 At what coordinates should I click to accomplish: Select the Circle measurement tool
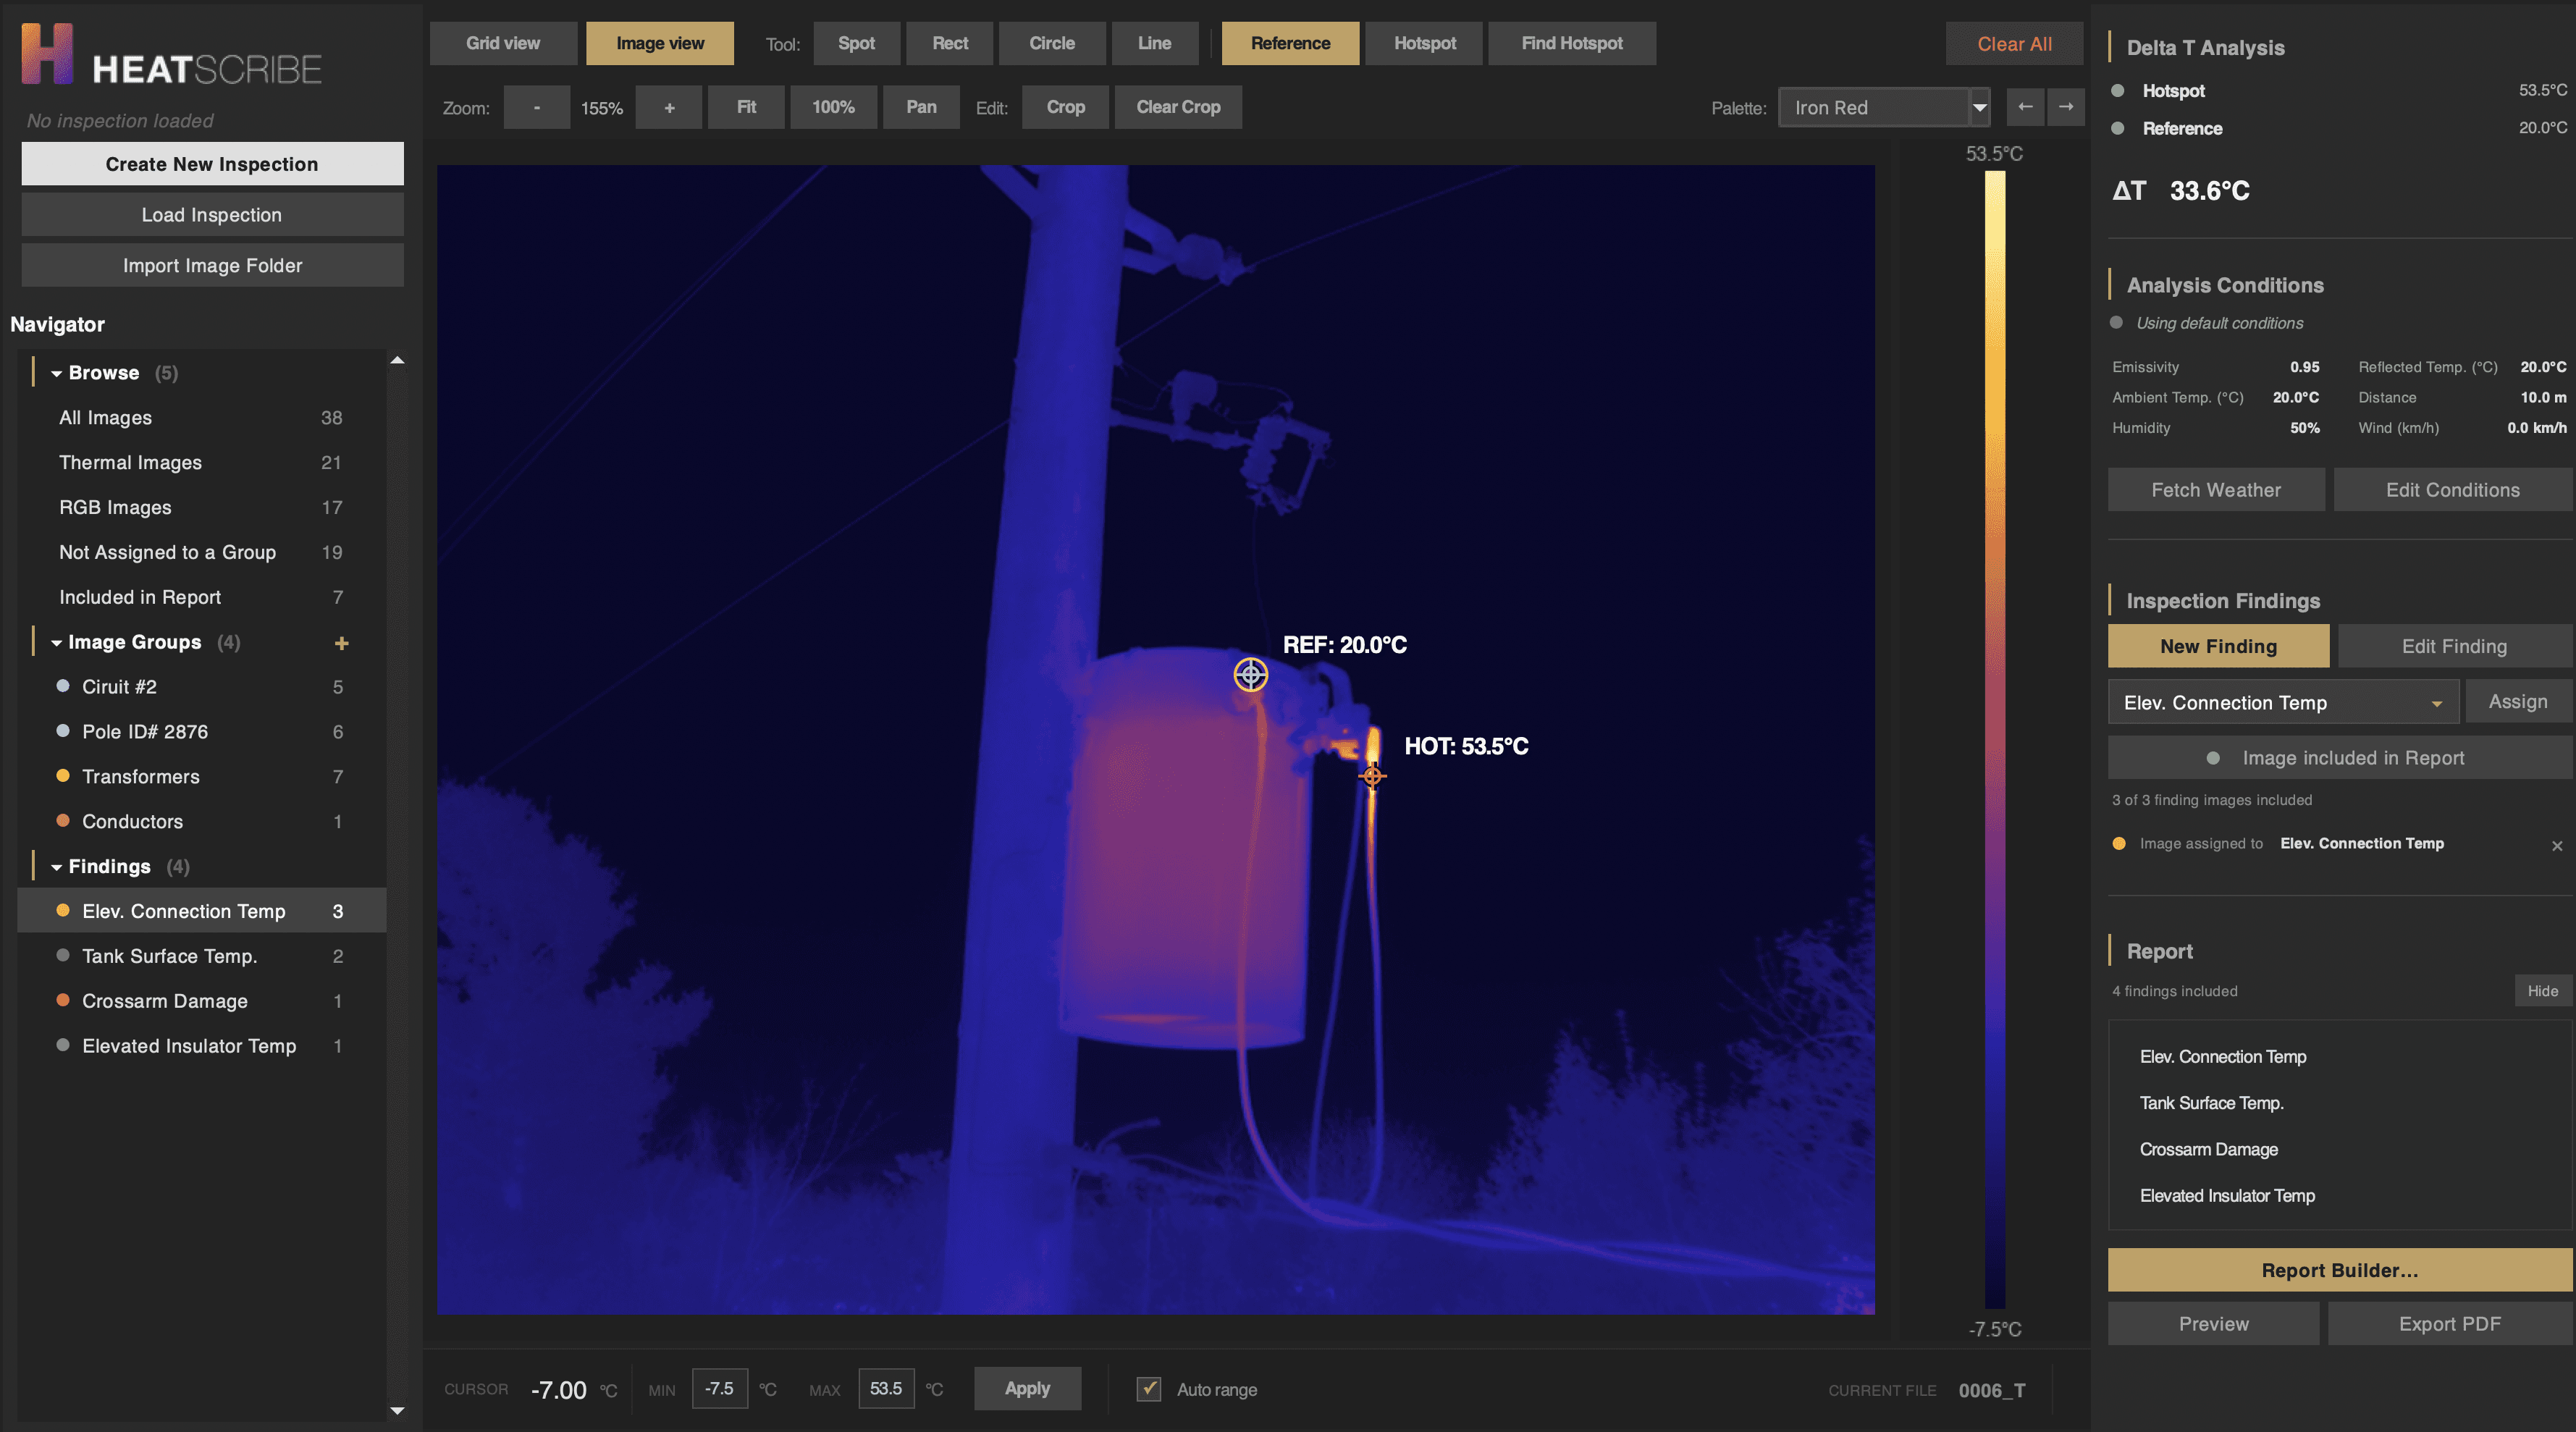1052,43
